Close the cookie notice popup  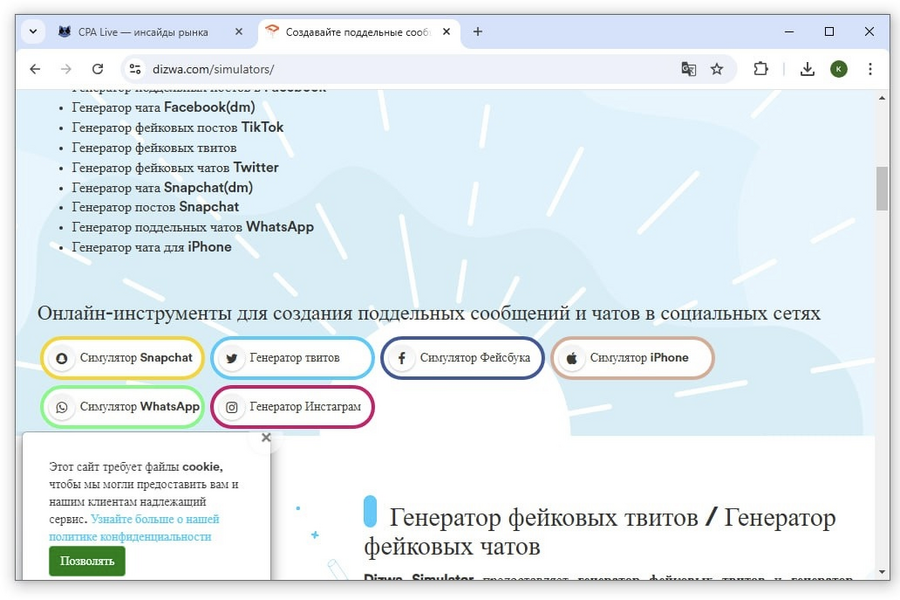[266, 438]
